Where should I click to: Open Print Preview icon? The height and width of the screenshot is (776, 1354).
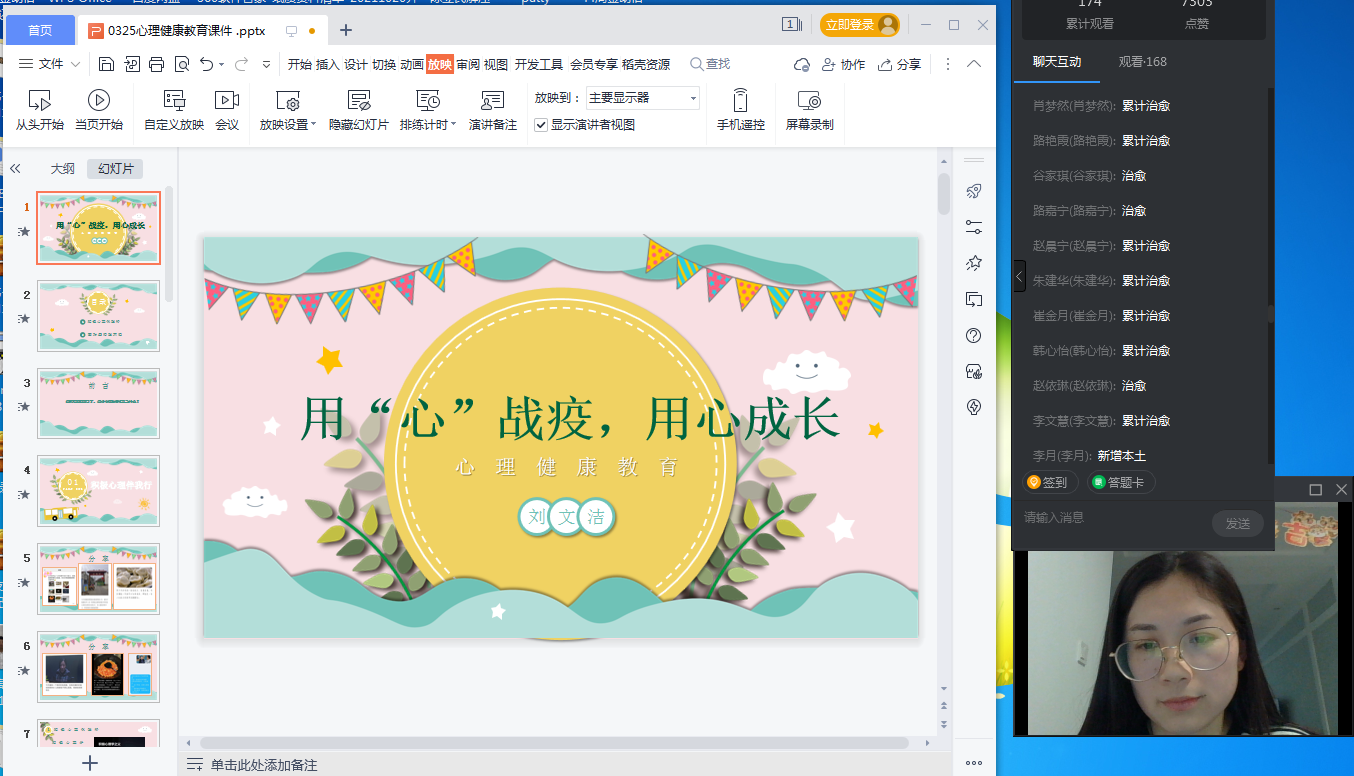pyautogui.click(x=181, y=64)
